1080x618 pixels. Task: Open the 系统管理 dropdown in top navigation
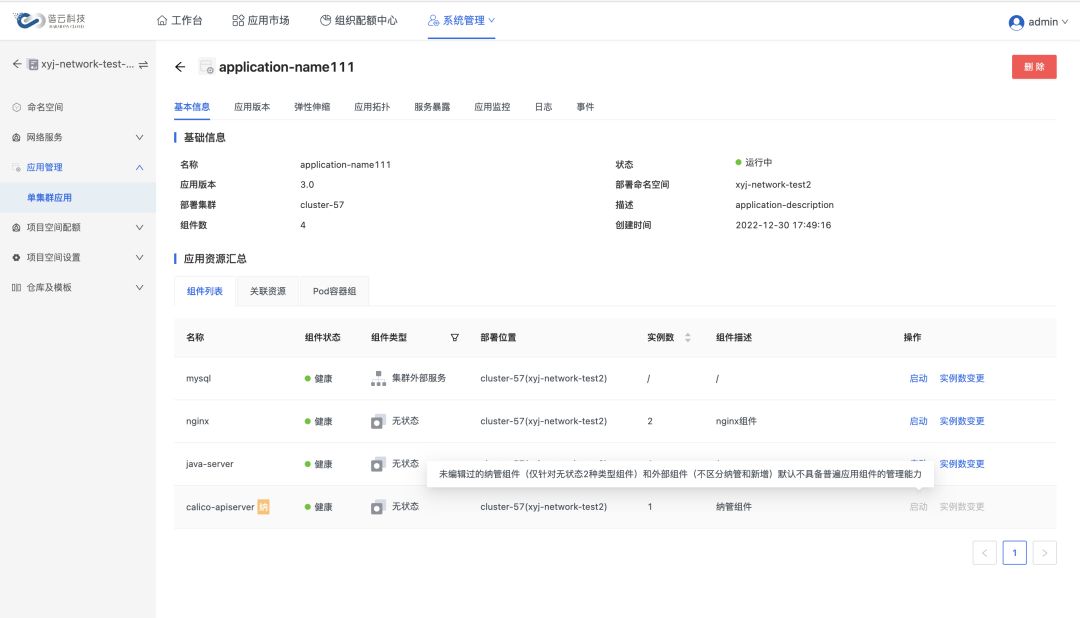click(x=461, y=20)
